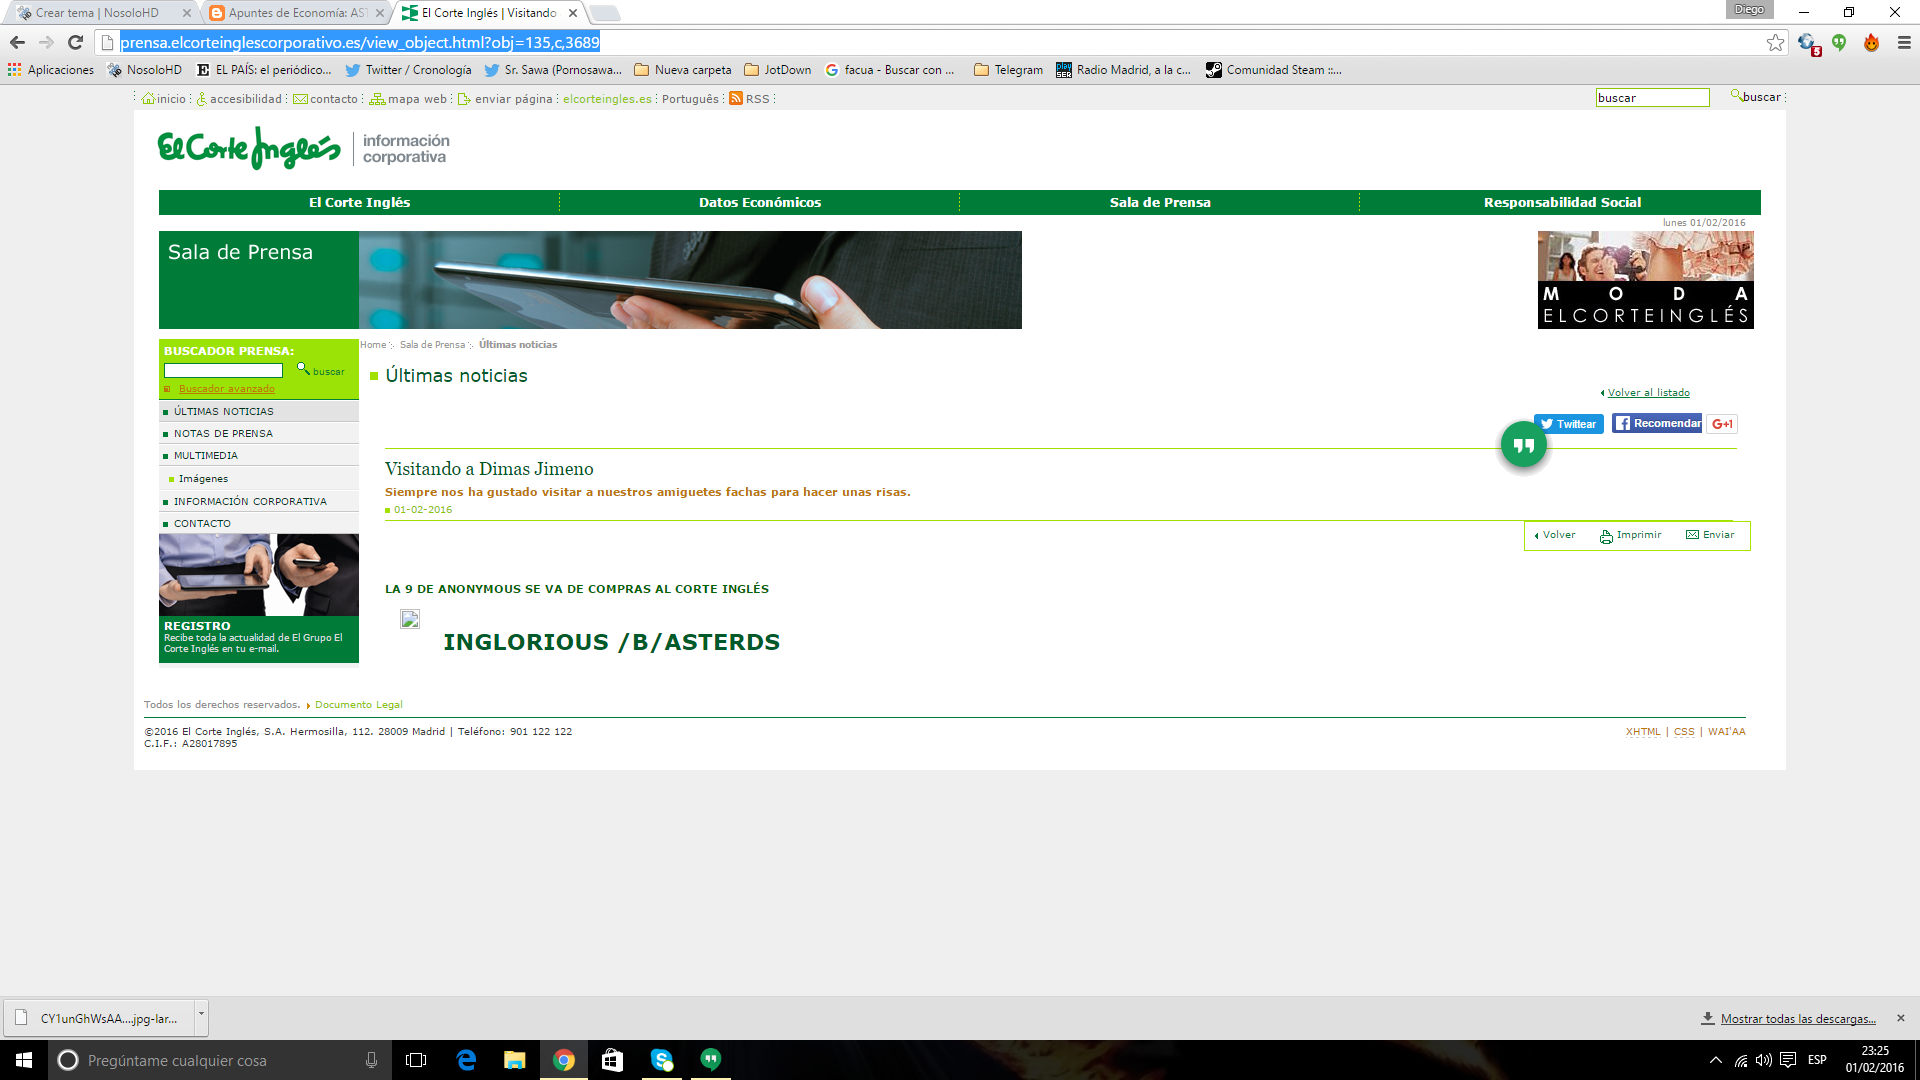Reload the page with refresh icon
Viewport: 1920px width, 1080px height.
(75, 42)
